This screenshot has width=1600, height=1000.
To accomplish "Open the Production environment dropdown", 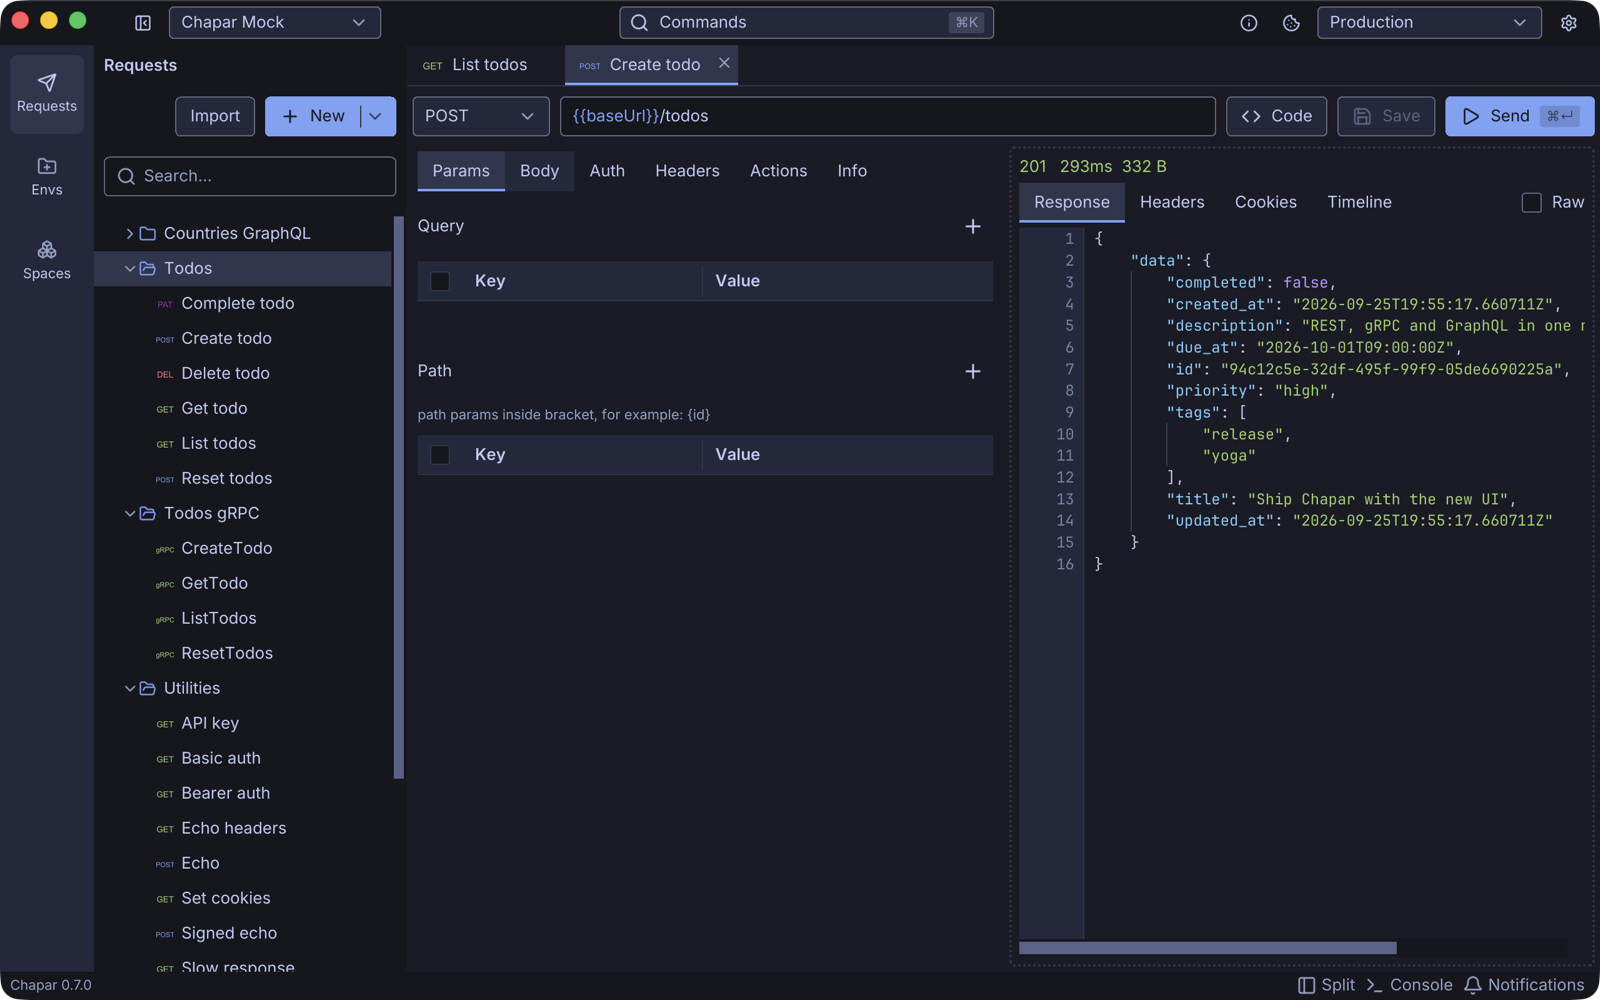I will pos(1429,22).
